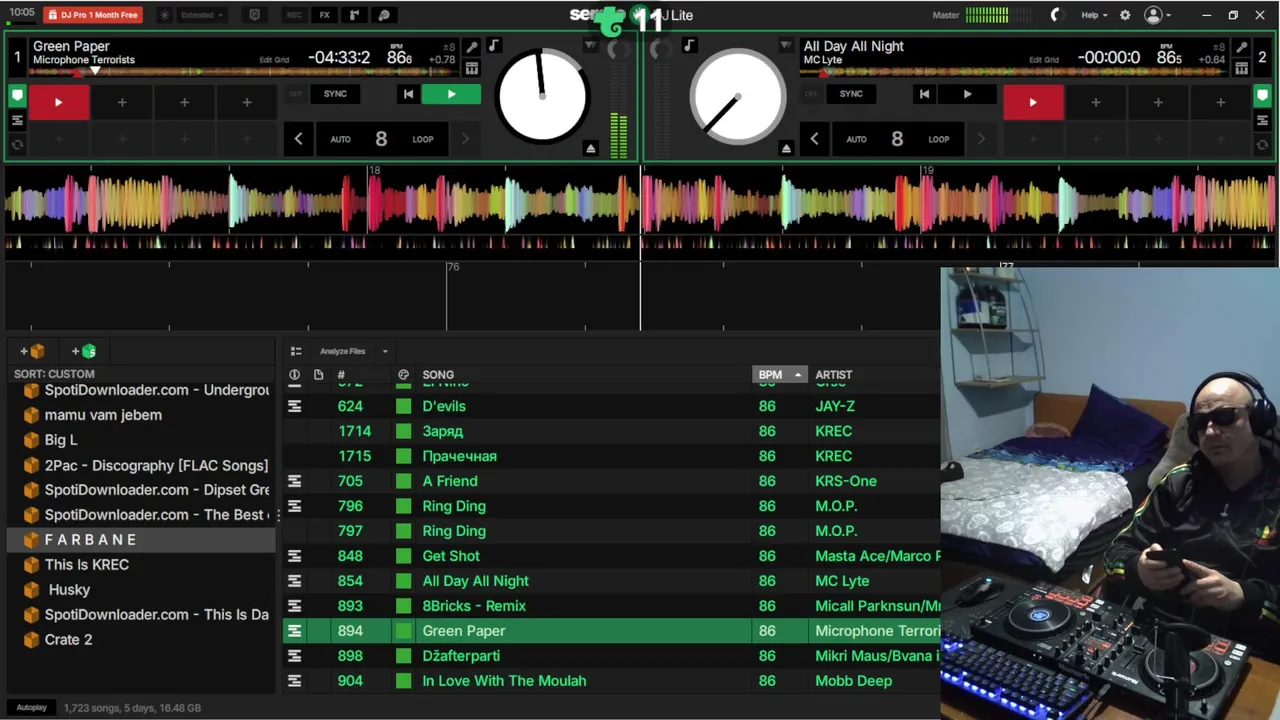Trigger deck 1 red cue point 1
The image size is (1280, 720).
point(58,102)
